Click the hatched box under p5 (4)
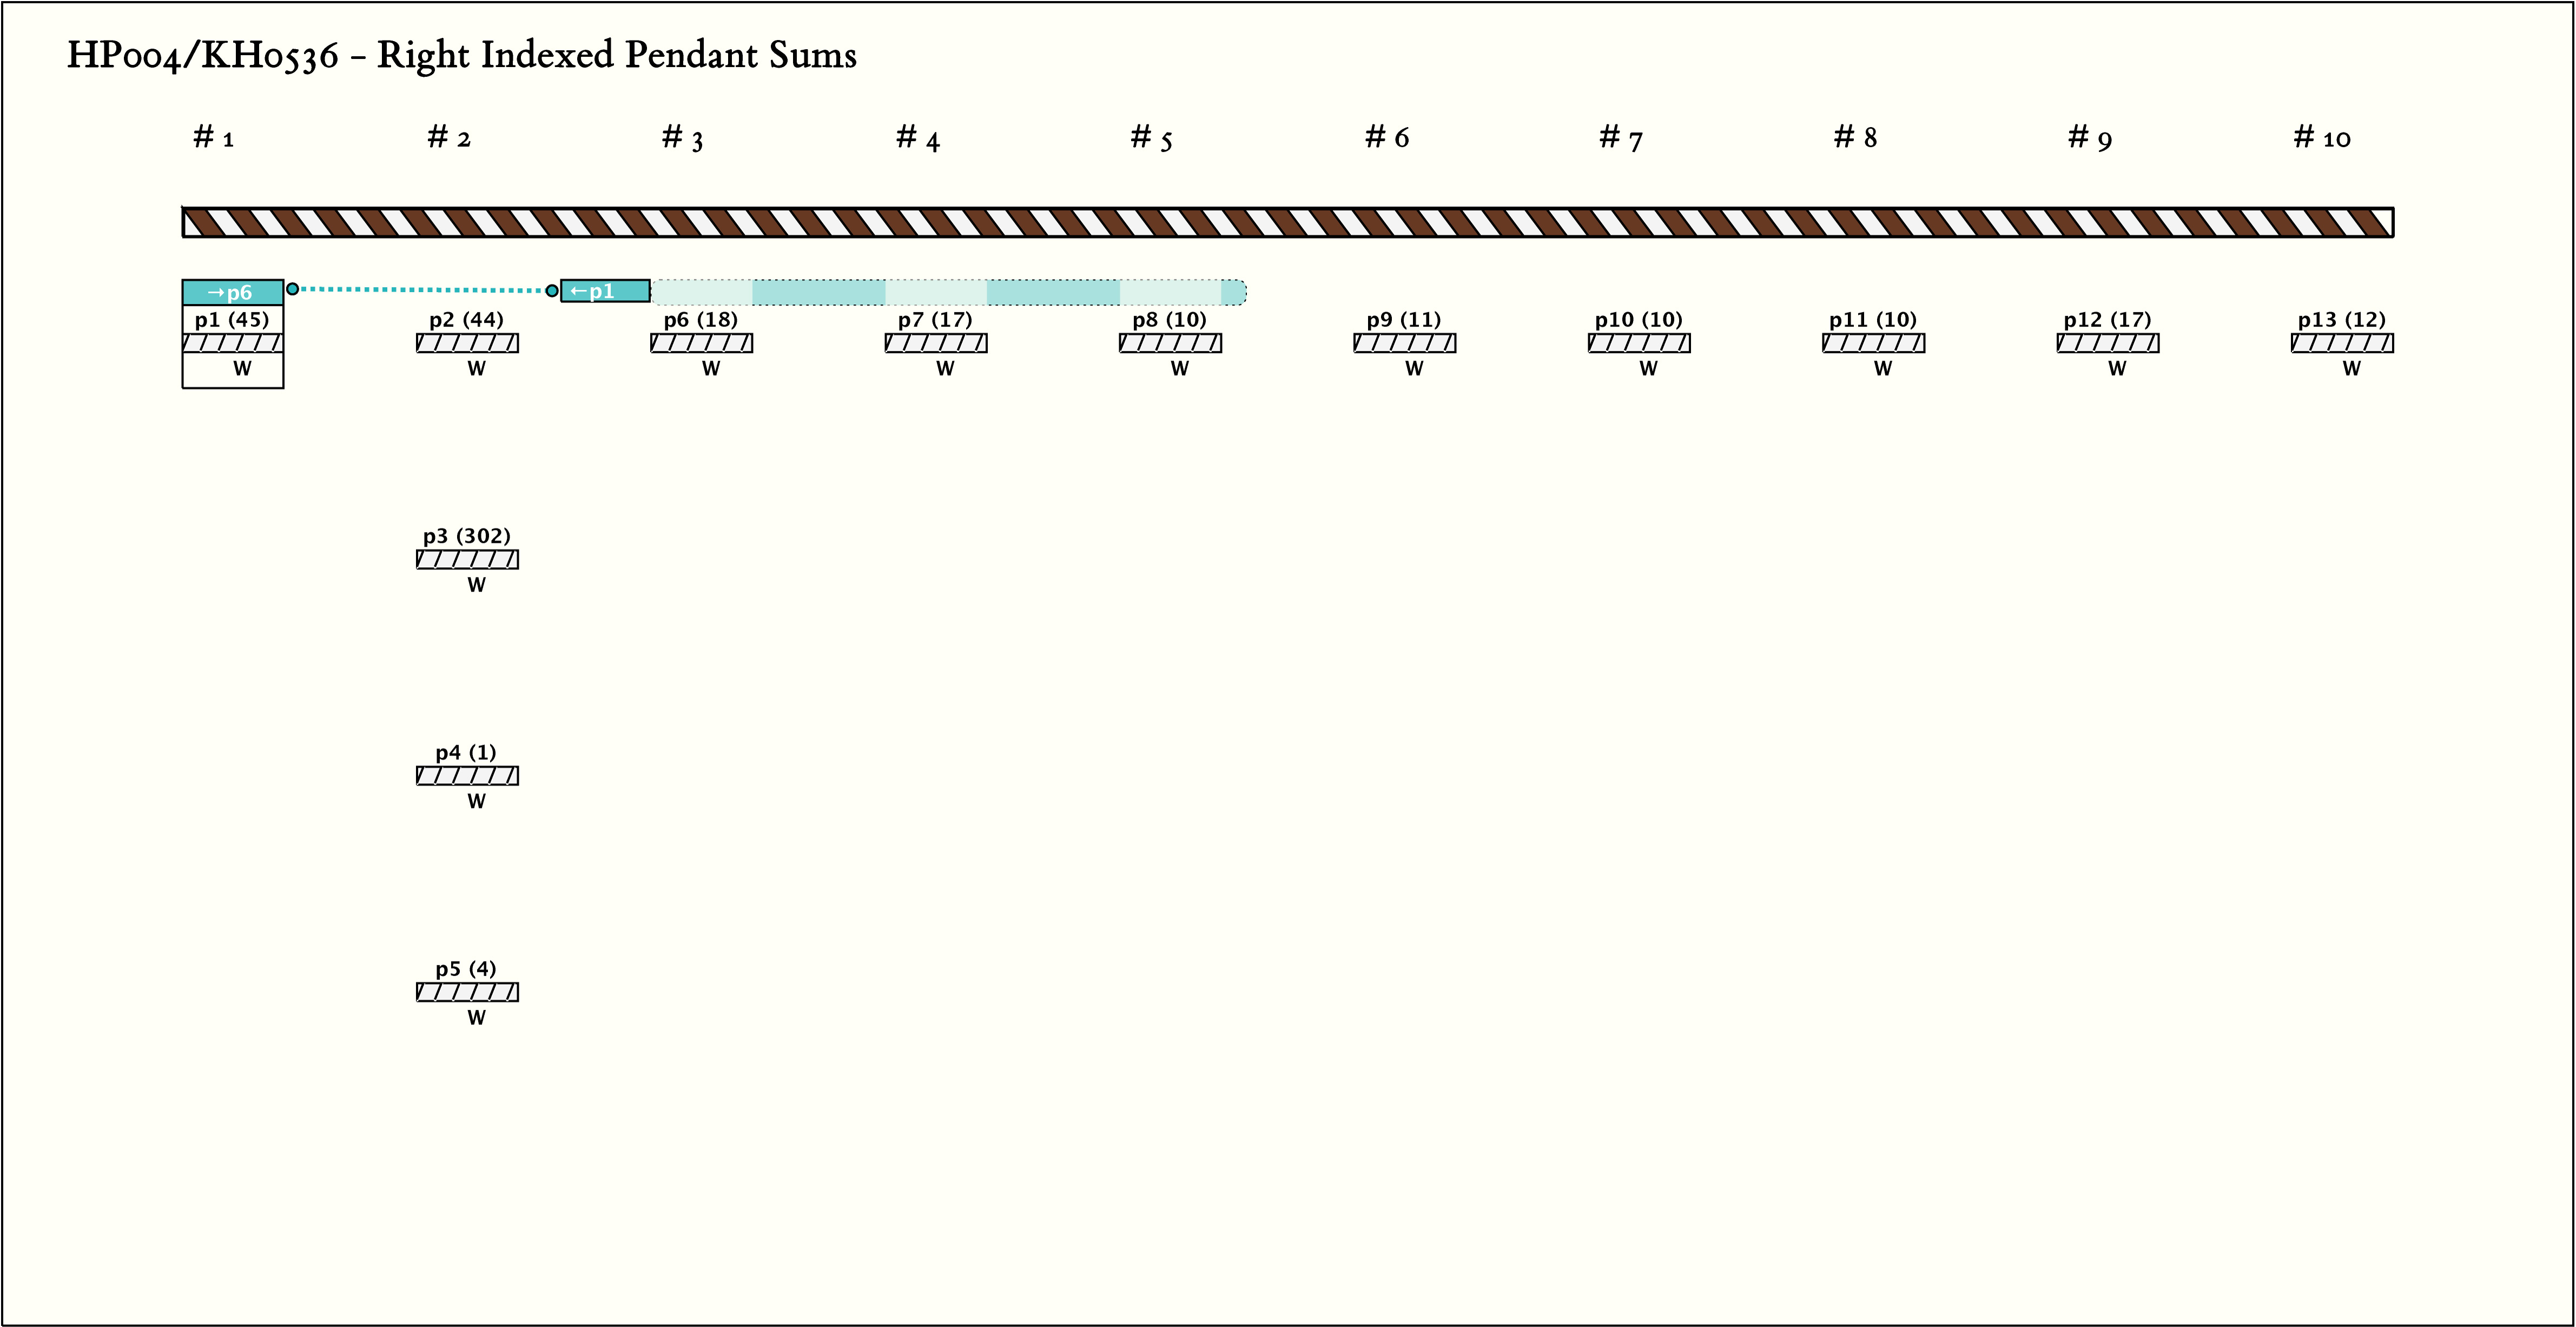Image resolution: width=2576 pixels, height=1327 pixels. (467, 992)
